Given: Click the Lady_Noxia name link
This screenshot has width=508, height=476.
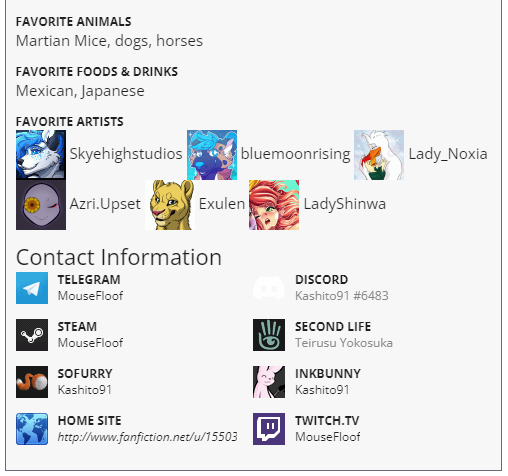Looking at the screenshot, I should pyautogui.click(x=448, y=154).
